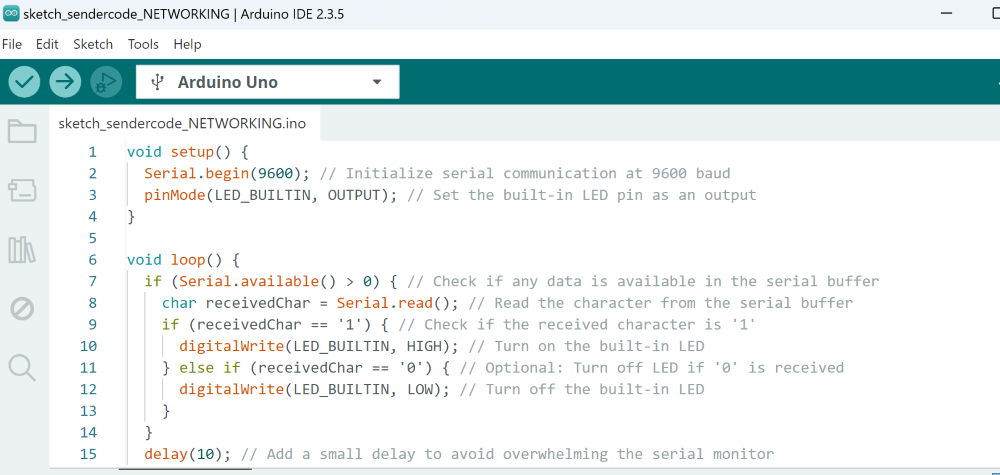This screenshot has width=1000, height=475.
Task: Click 'Serial.available() > 0' condition
Action: (x=276, y=281)
